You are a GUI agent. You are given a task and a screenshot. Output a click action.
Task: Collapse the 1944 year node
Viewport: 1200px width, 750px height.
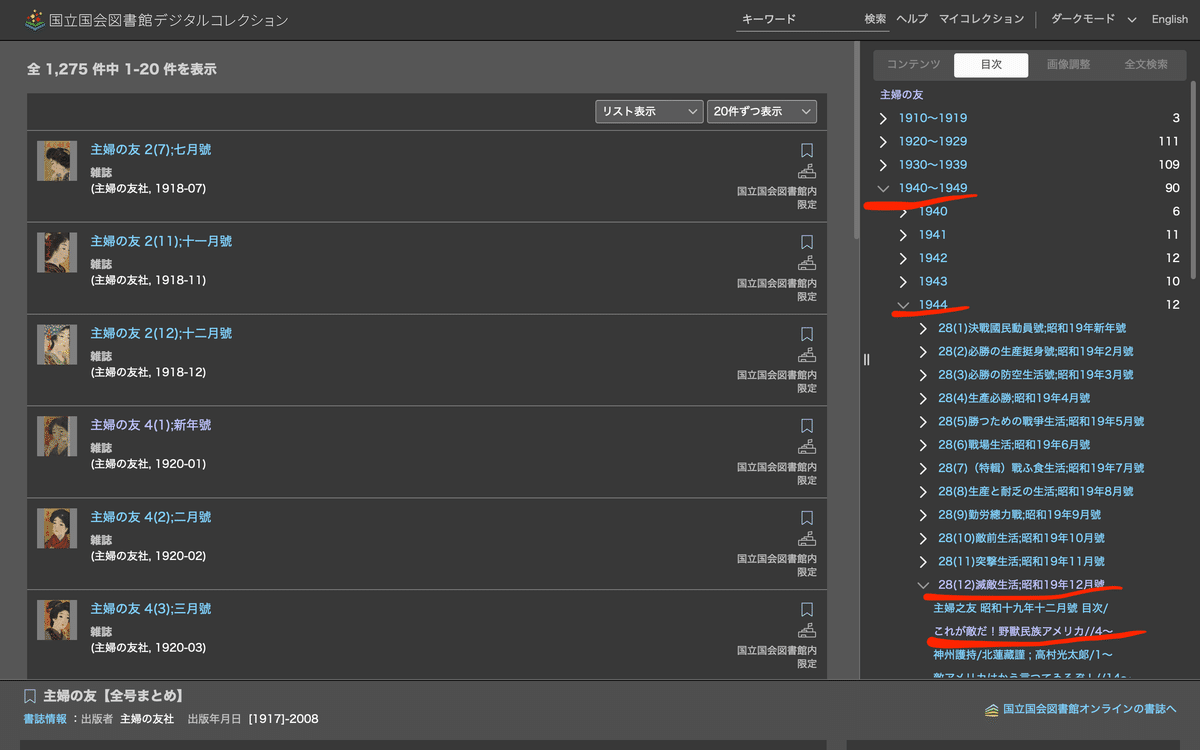pyautogui.click(x=904, y=305)
